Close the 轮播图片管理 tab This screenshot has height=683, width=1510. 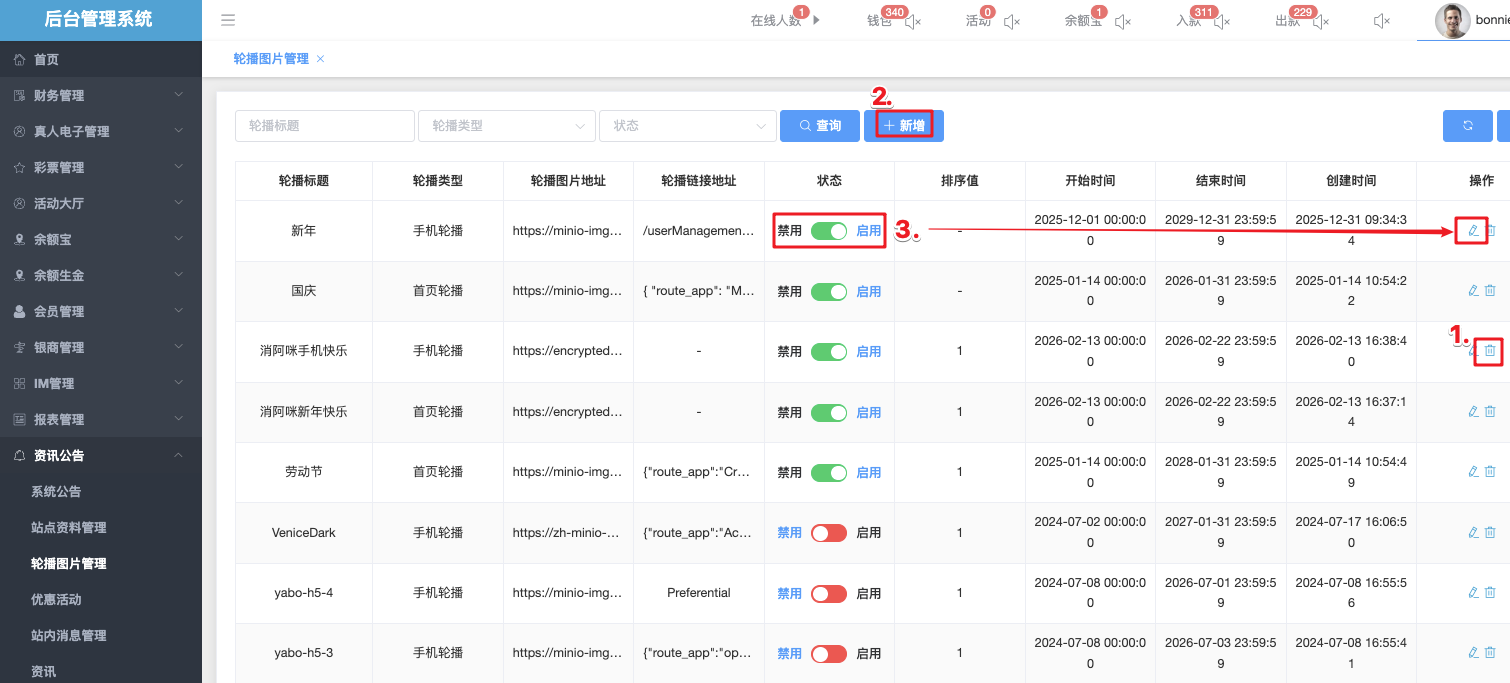point(320,59)
